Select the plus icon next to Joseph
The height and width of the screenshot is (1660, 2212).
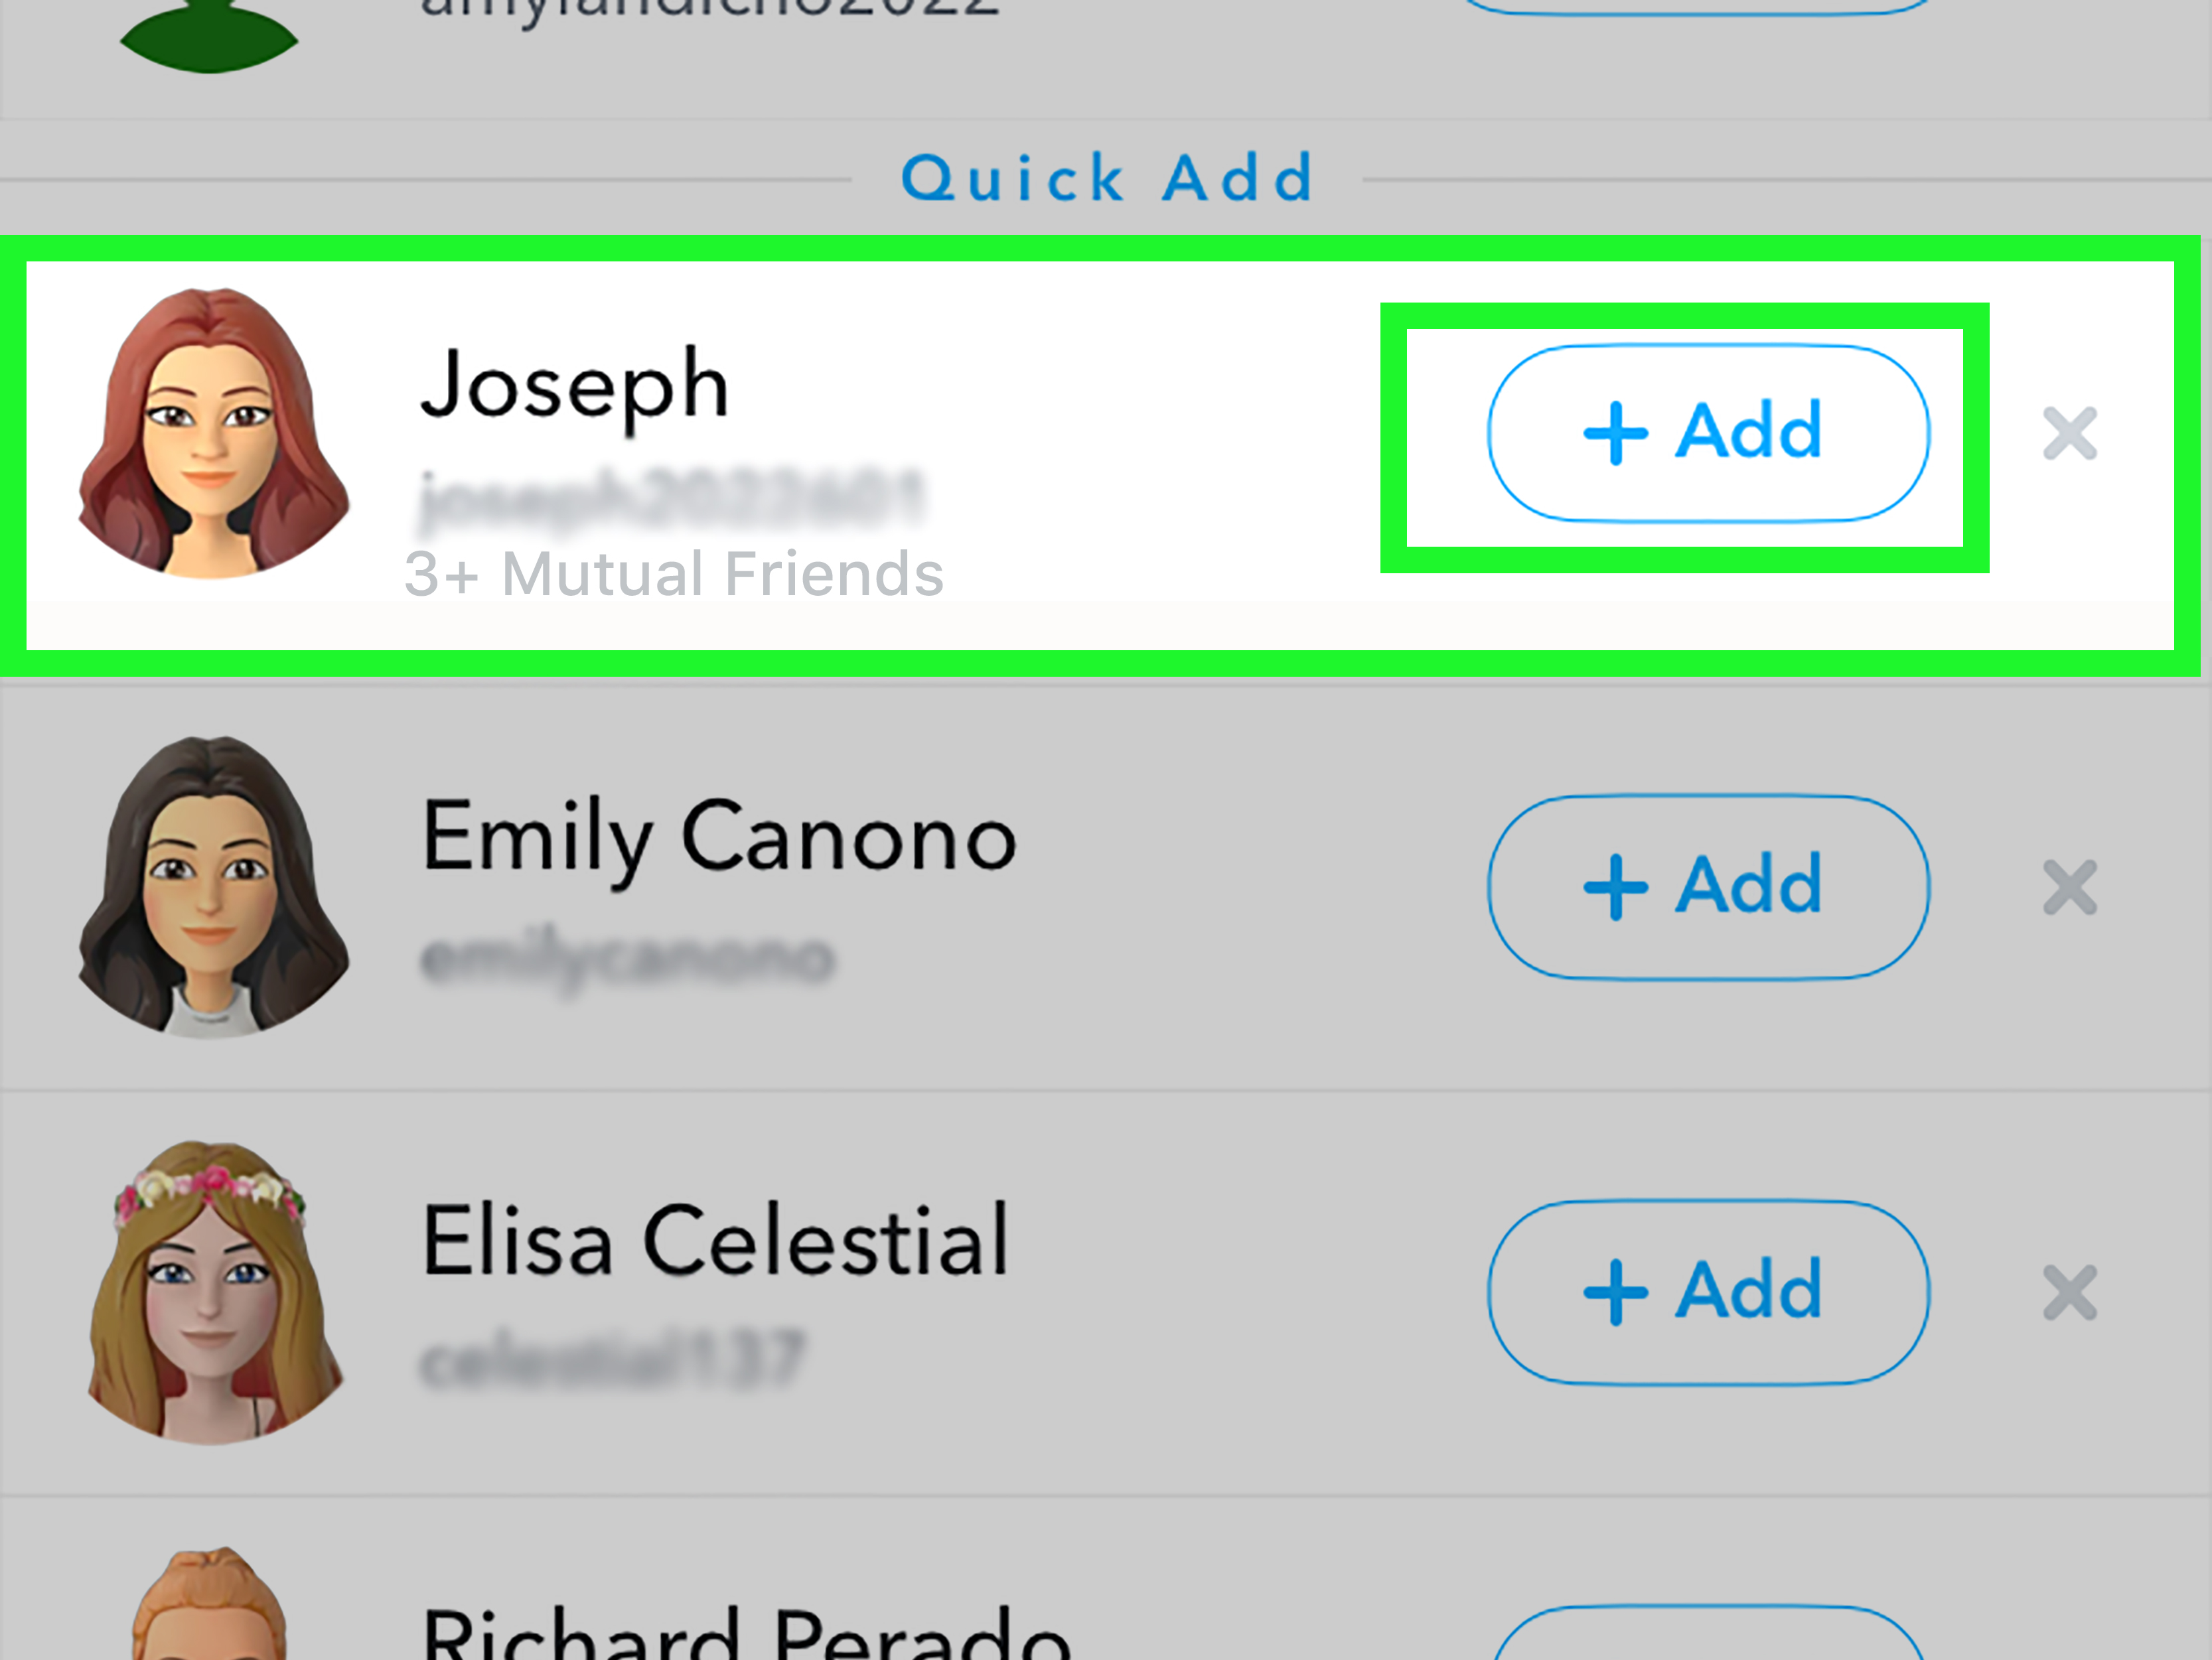click(x=1617, y=433)
